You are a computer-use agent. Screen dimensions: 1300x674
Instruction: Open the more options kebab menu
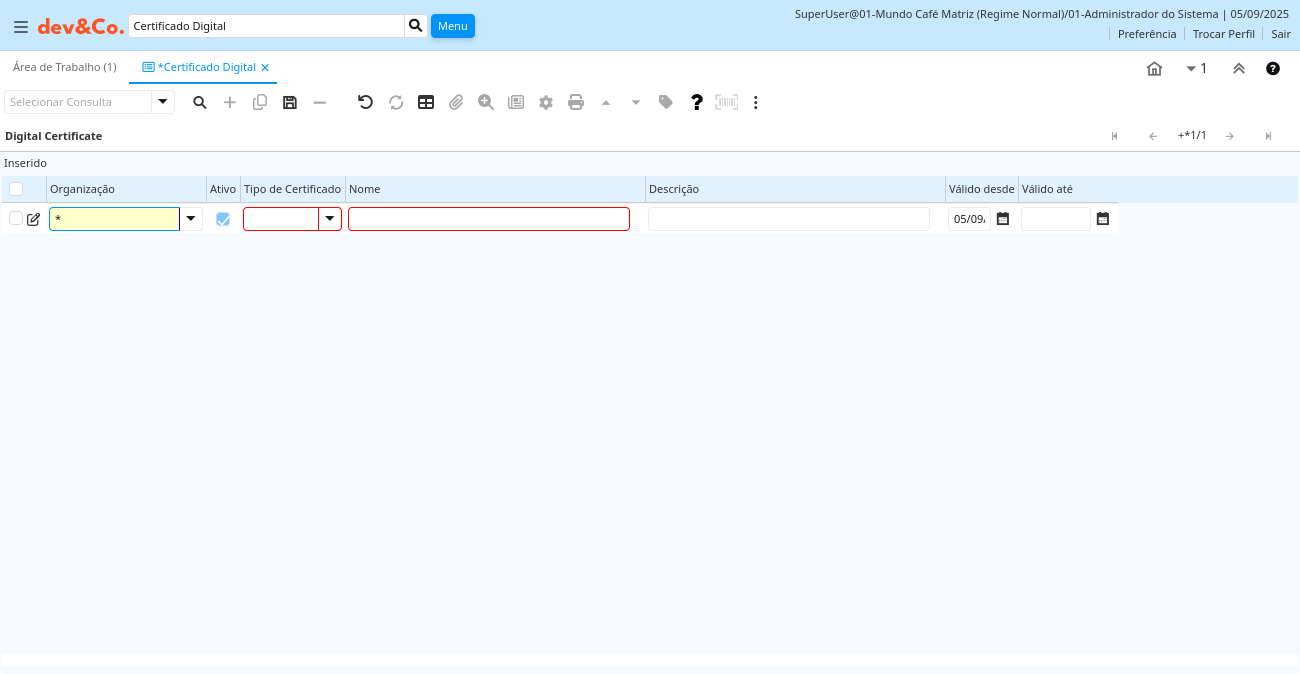coord(756,102)
